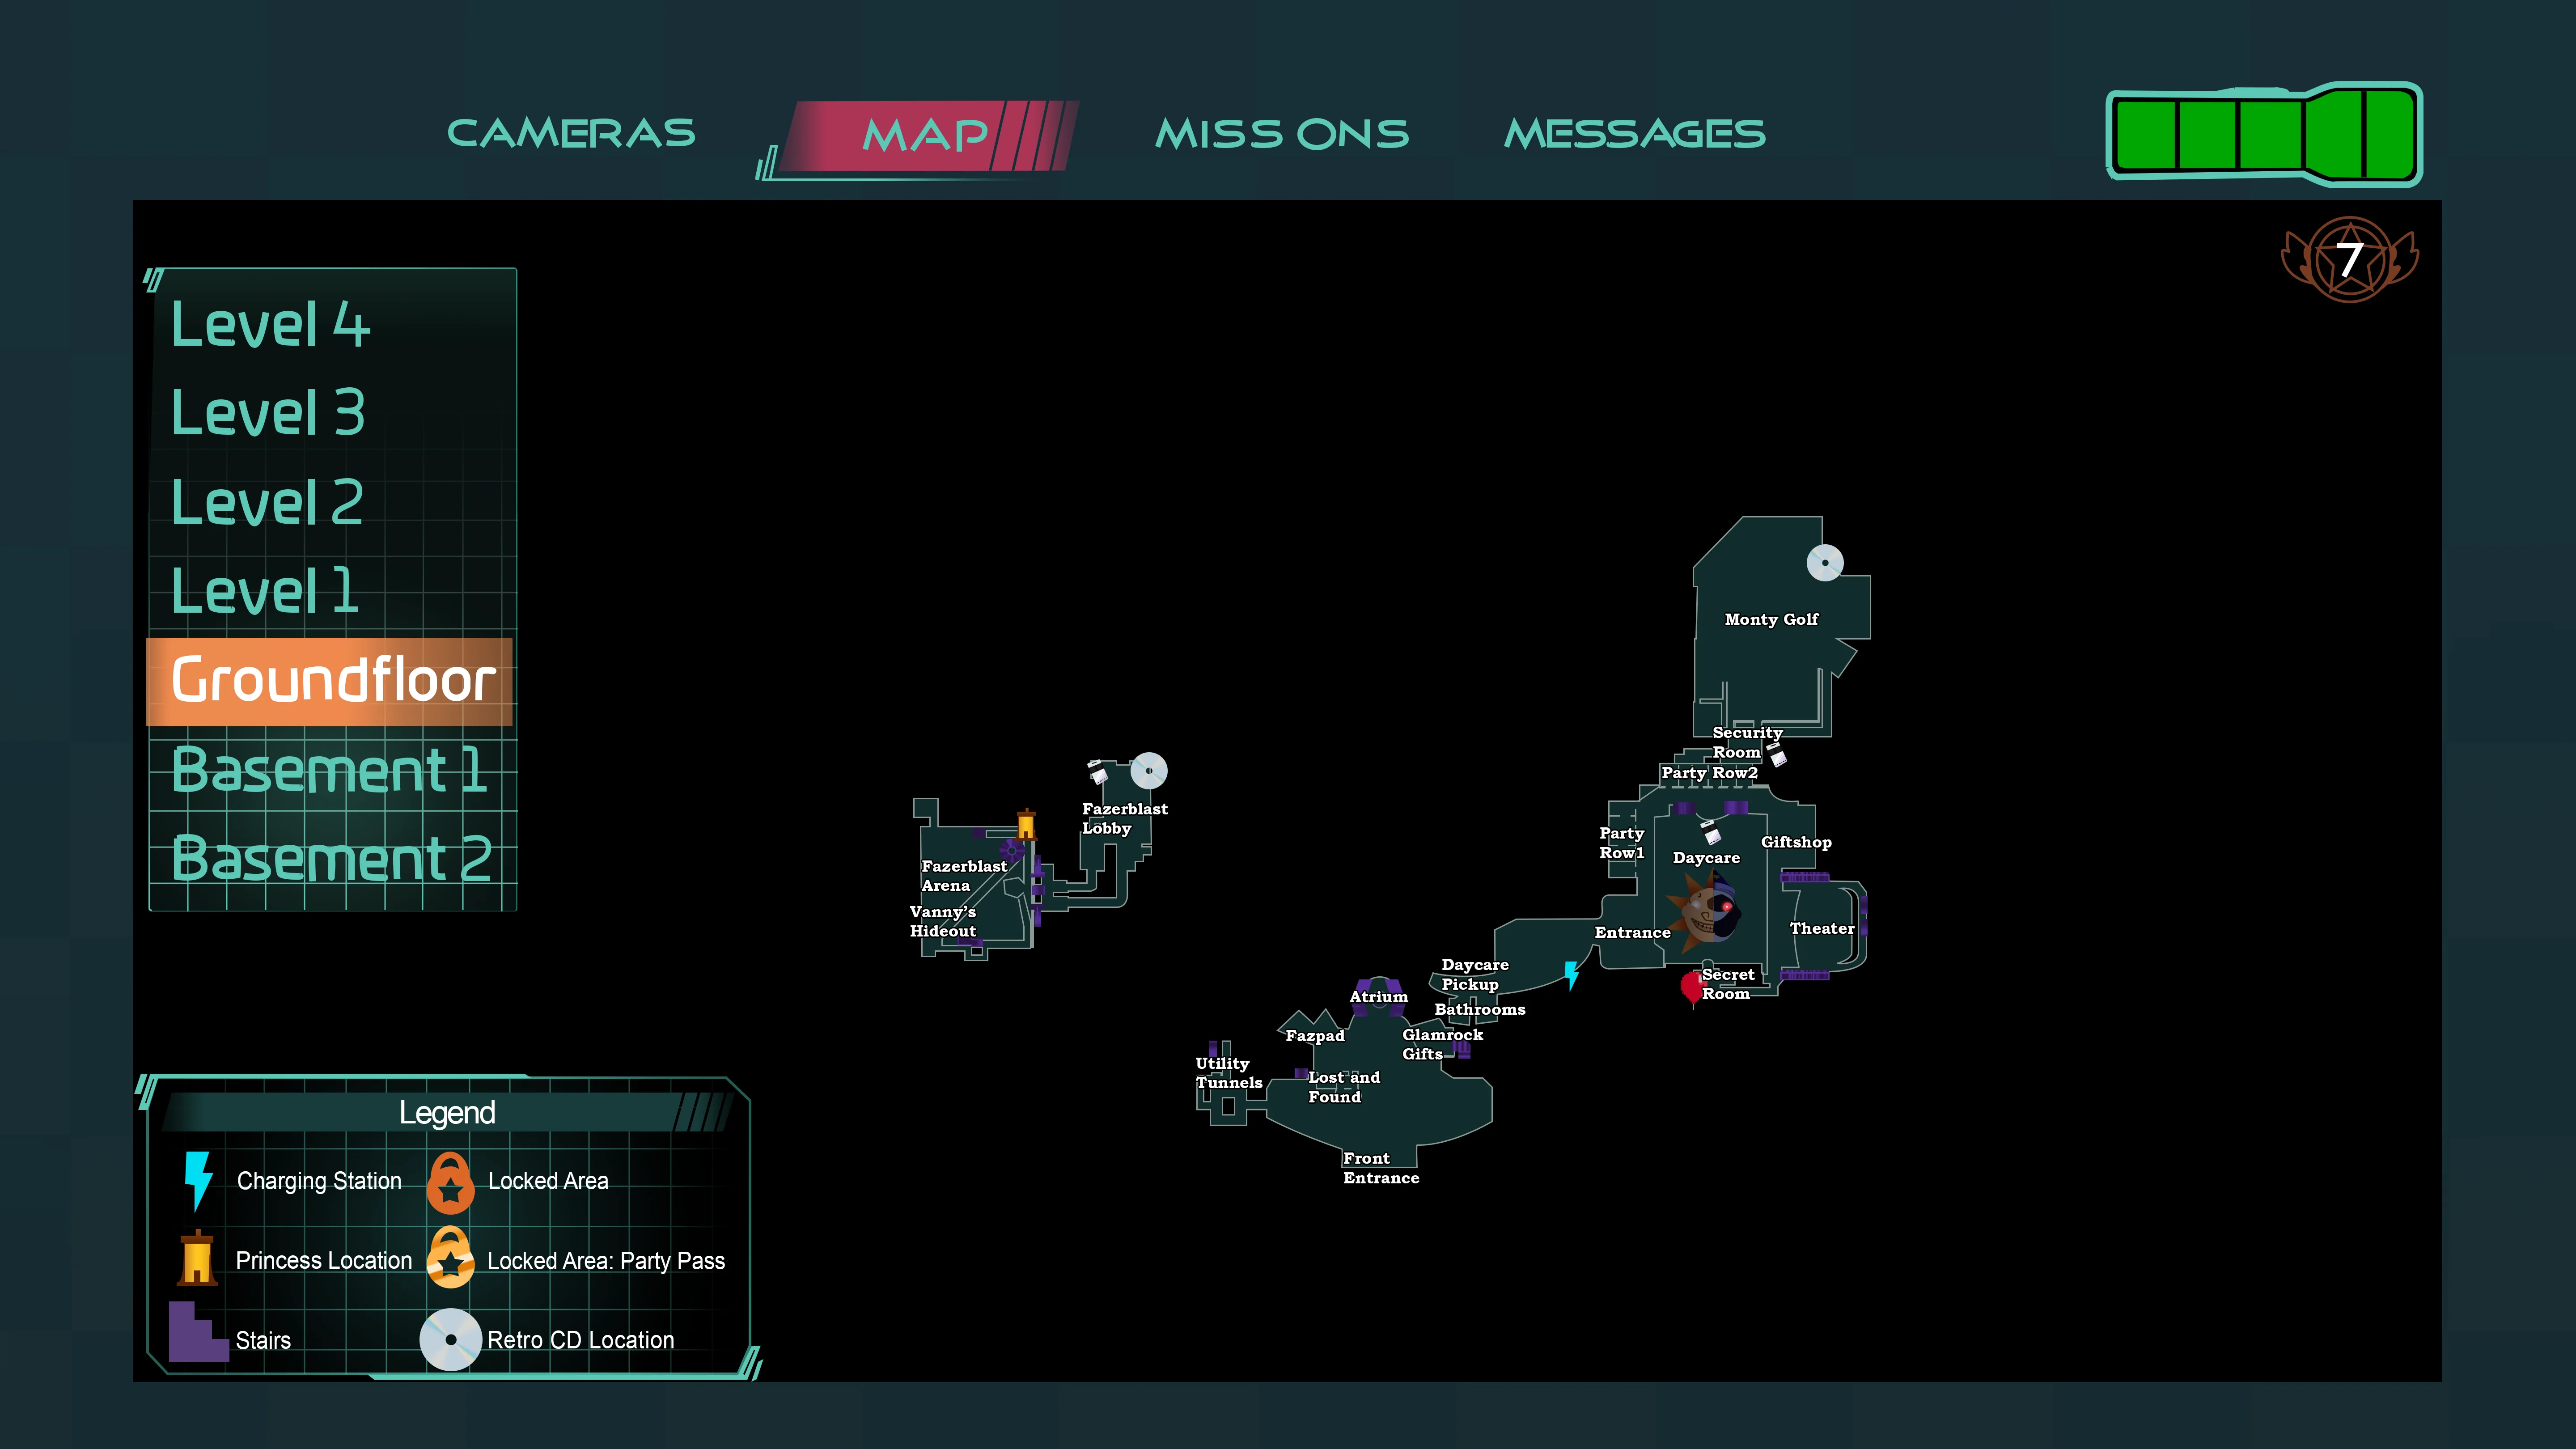Click the star badge showing 7
The width and height of the screenshot is (2576, 1449).
2350,259
